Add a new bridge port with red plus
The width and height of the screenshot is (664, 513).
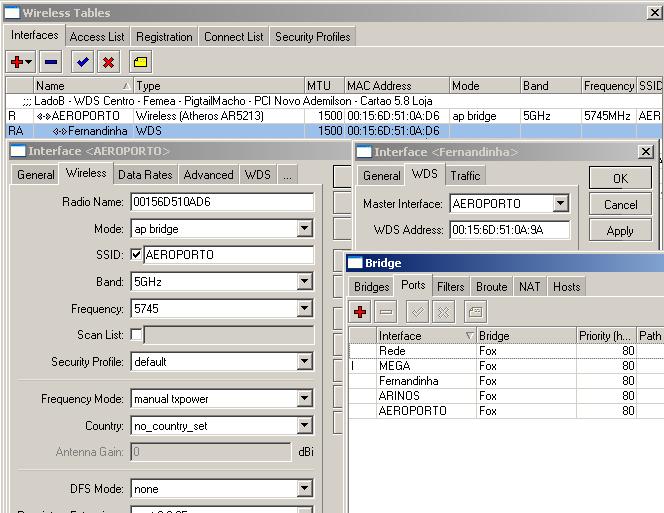[x=361, y=312]
